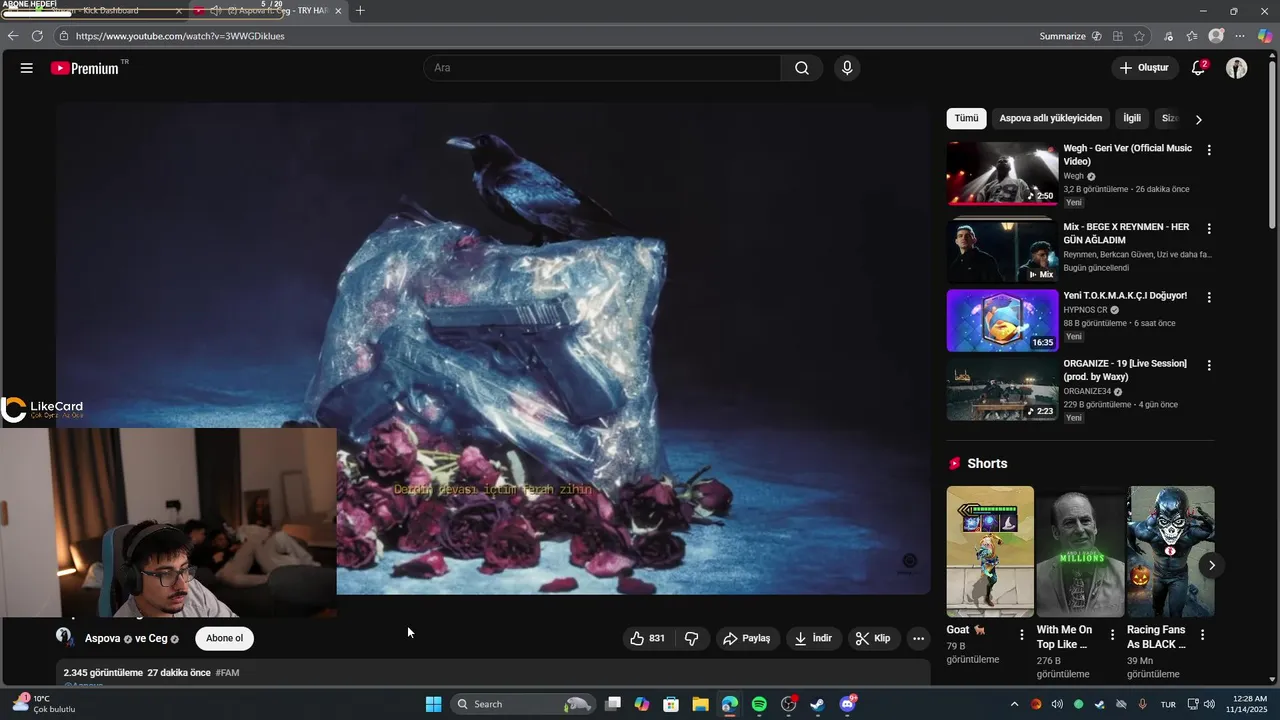Open the HYPNOS CR video thumbnail
The height and width of the screenshot is (720, 1280).
[x=1002, y=320]
